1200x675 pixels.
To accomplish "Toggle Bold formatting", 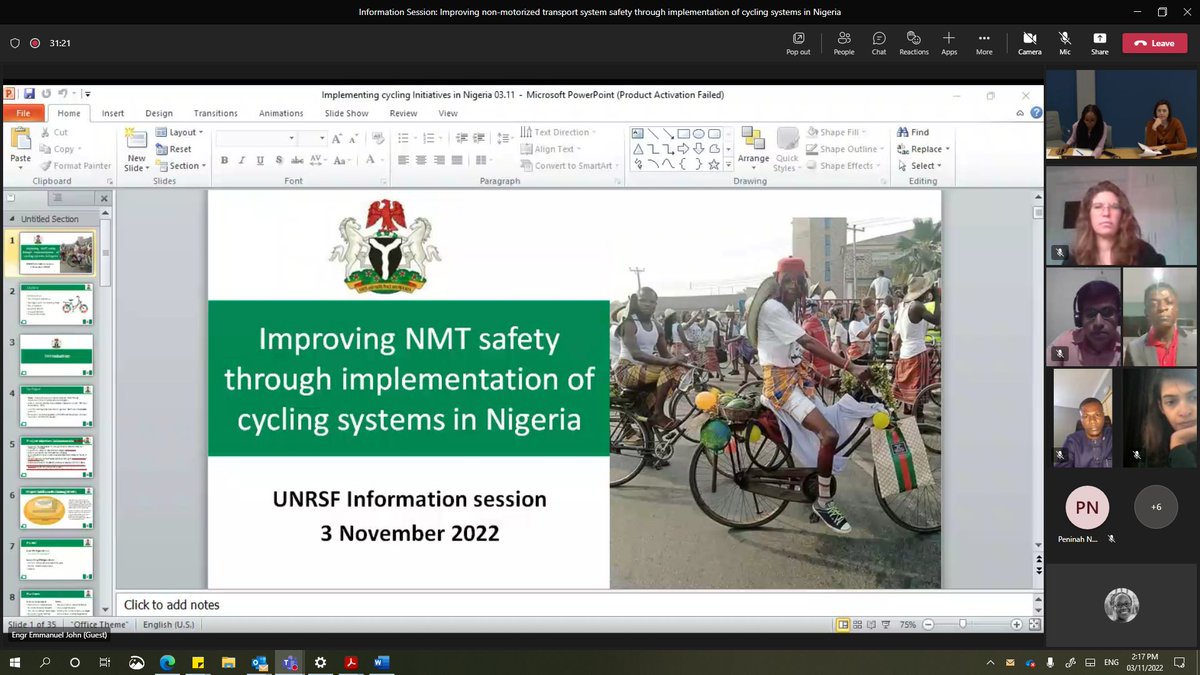I will pos(224,160).
